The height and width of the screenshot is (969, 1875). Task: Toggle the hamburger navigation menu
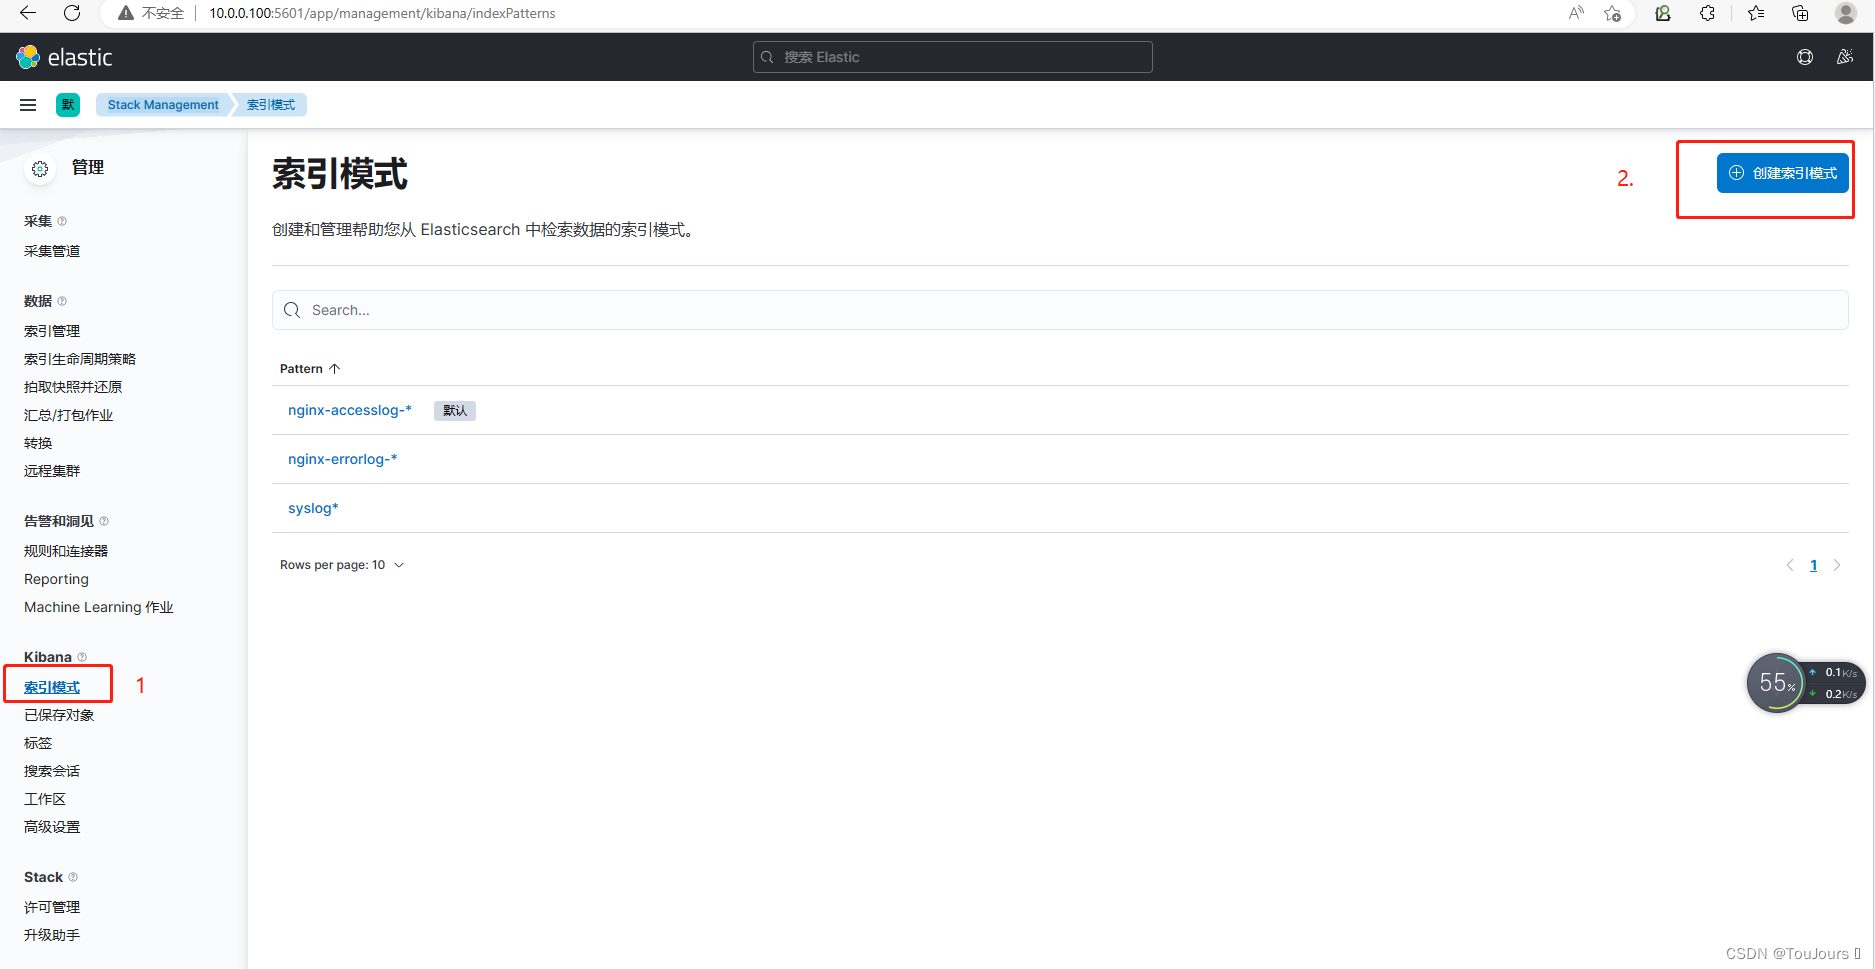28,105
